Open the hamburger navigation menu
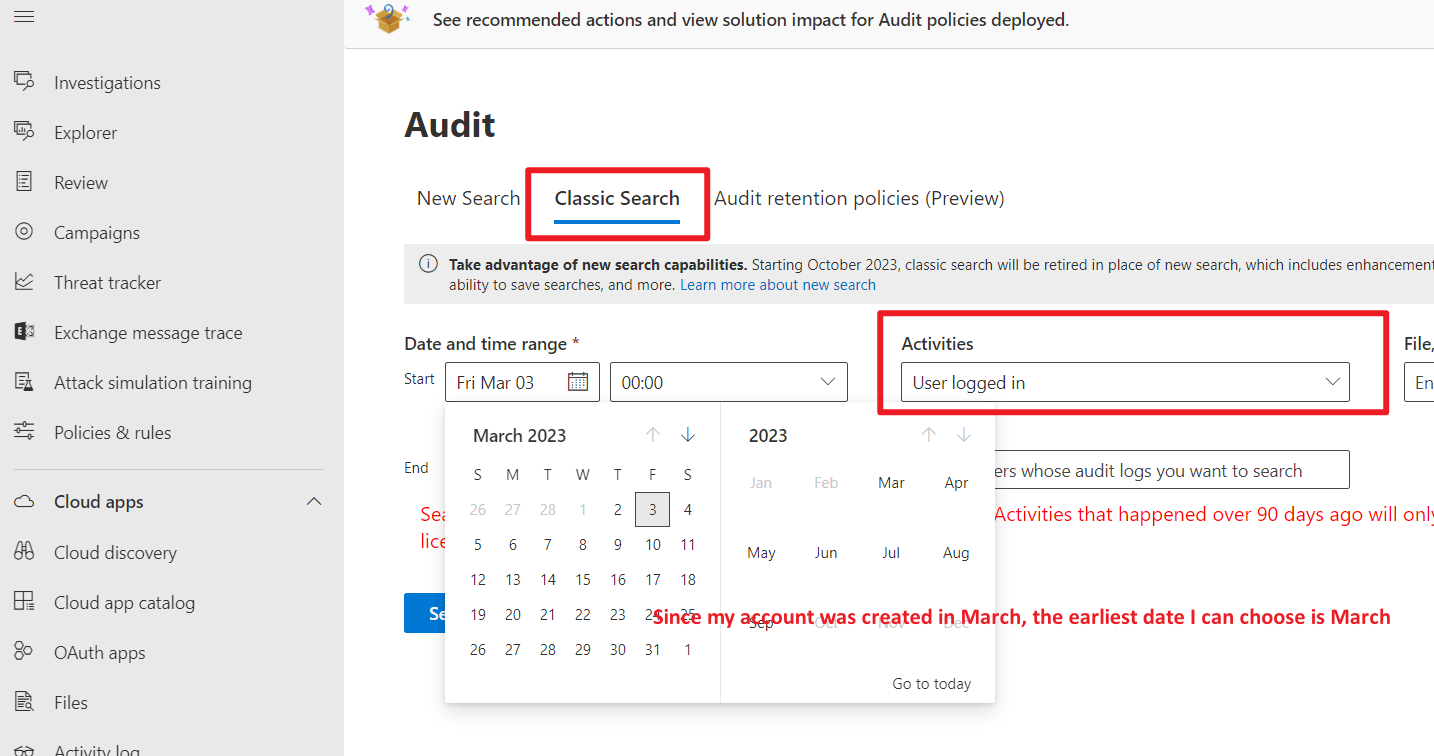This screenshot has width=1434, height=756. [24, 17]
